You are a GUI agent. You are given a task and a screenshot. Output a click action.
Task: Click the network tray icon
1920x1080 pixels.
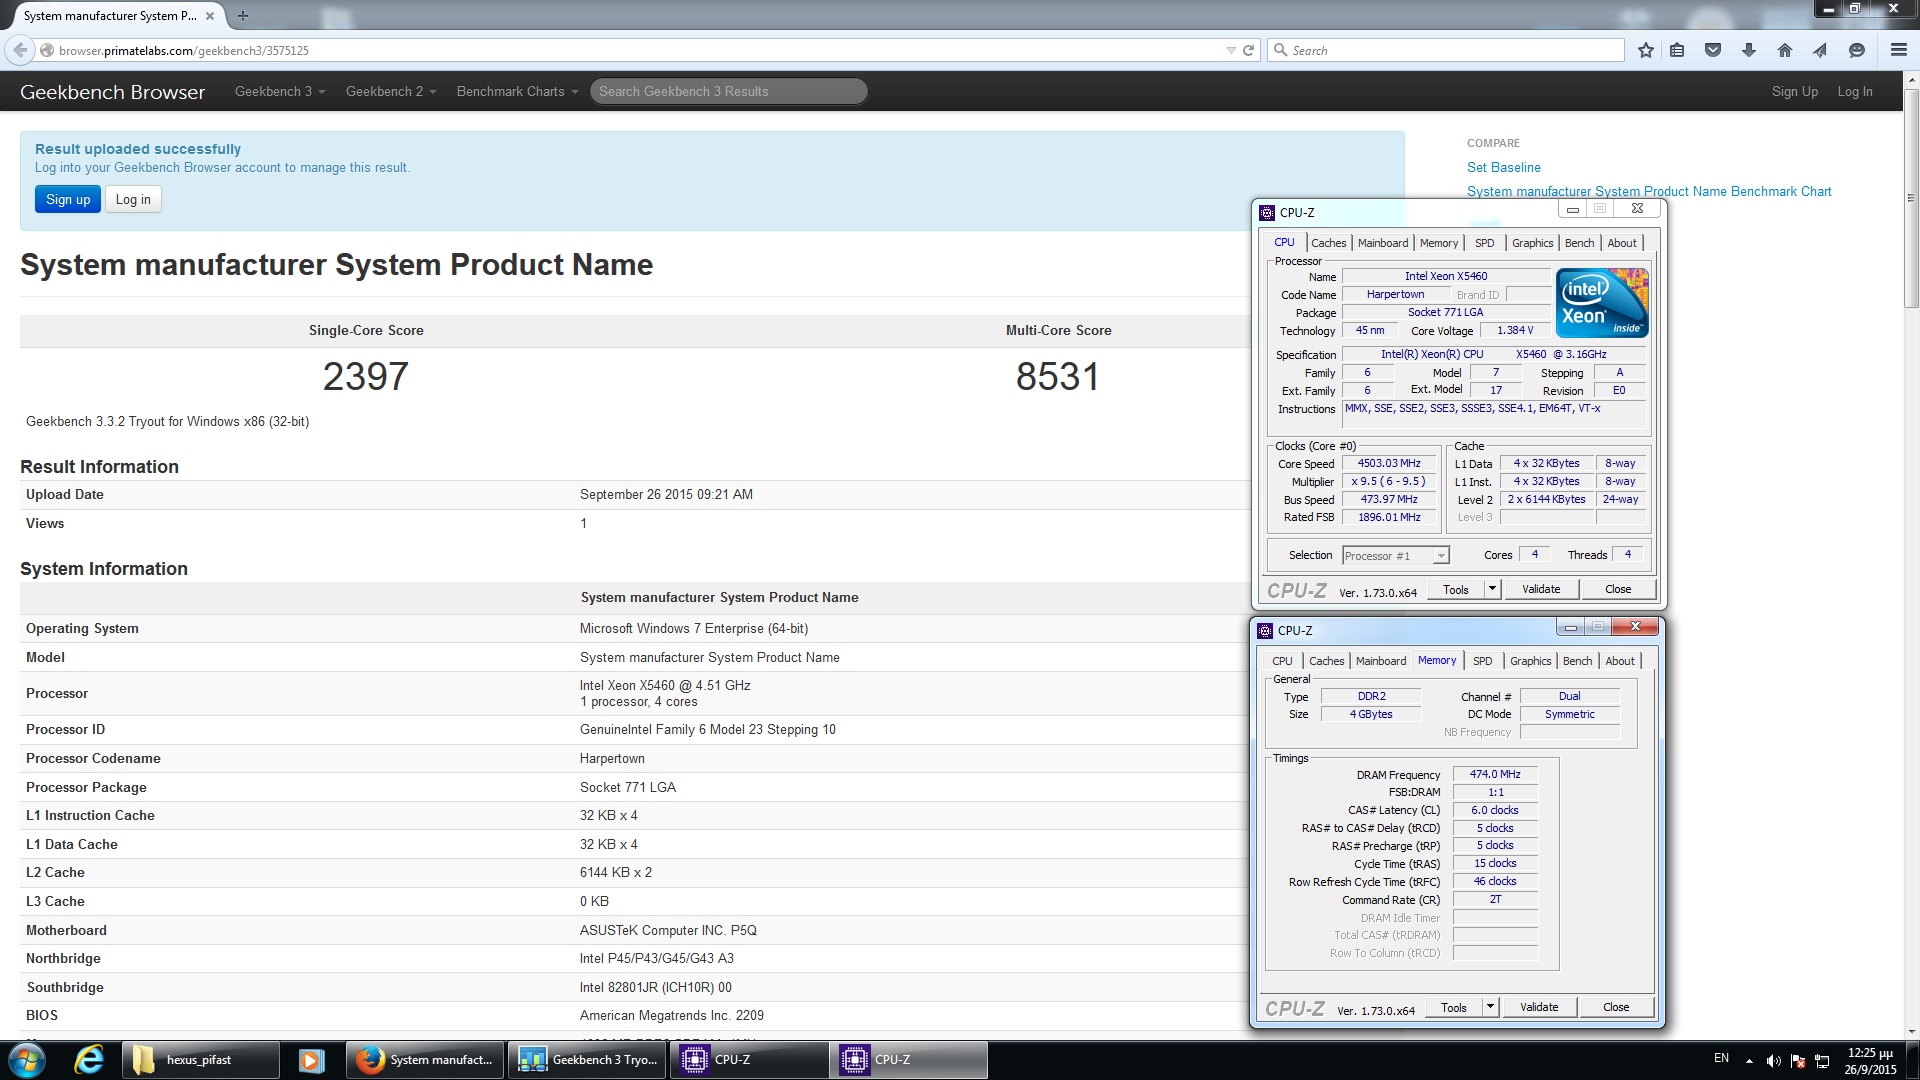[1822, 1061]
